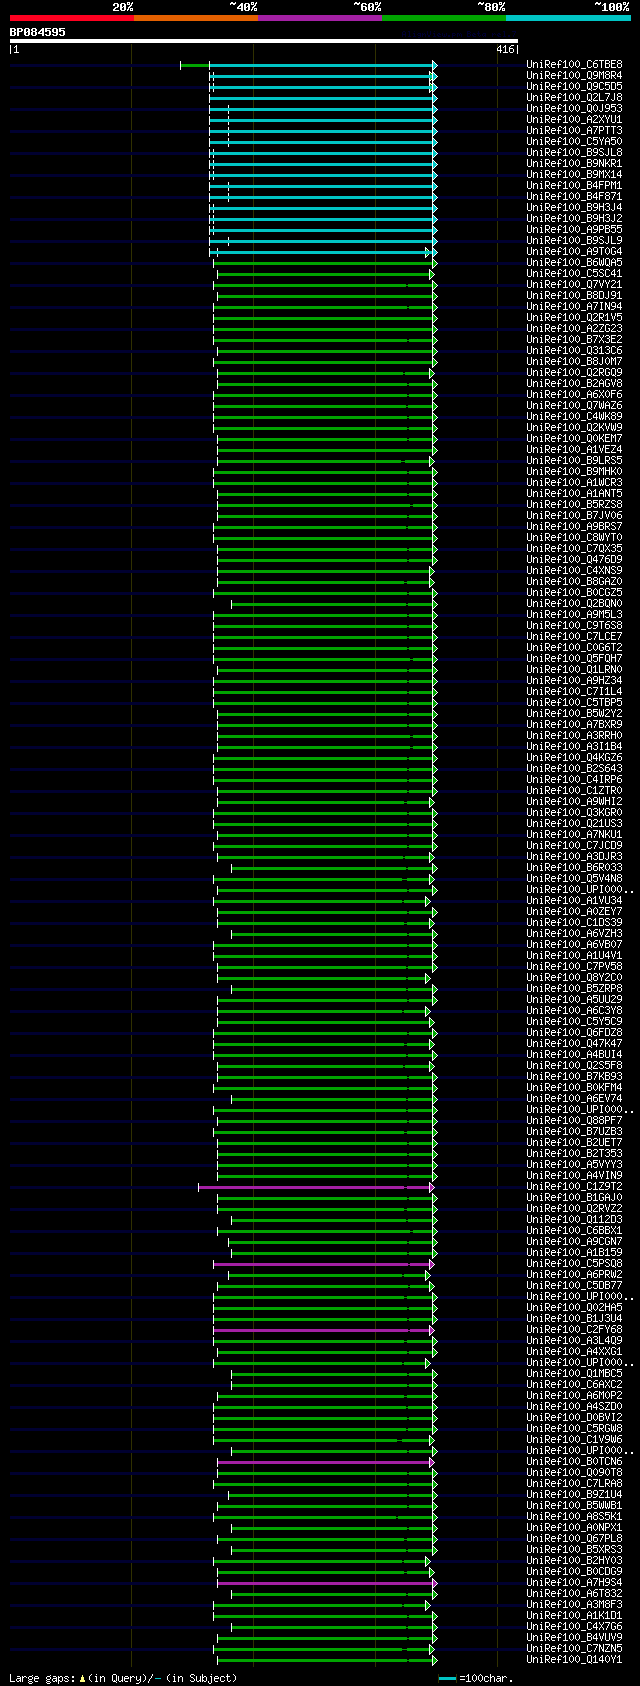Select label UniRef100_A7PTT3
Screen dimensions: 640x1686
[x=574, y=131]
